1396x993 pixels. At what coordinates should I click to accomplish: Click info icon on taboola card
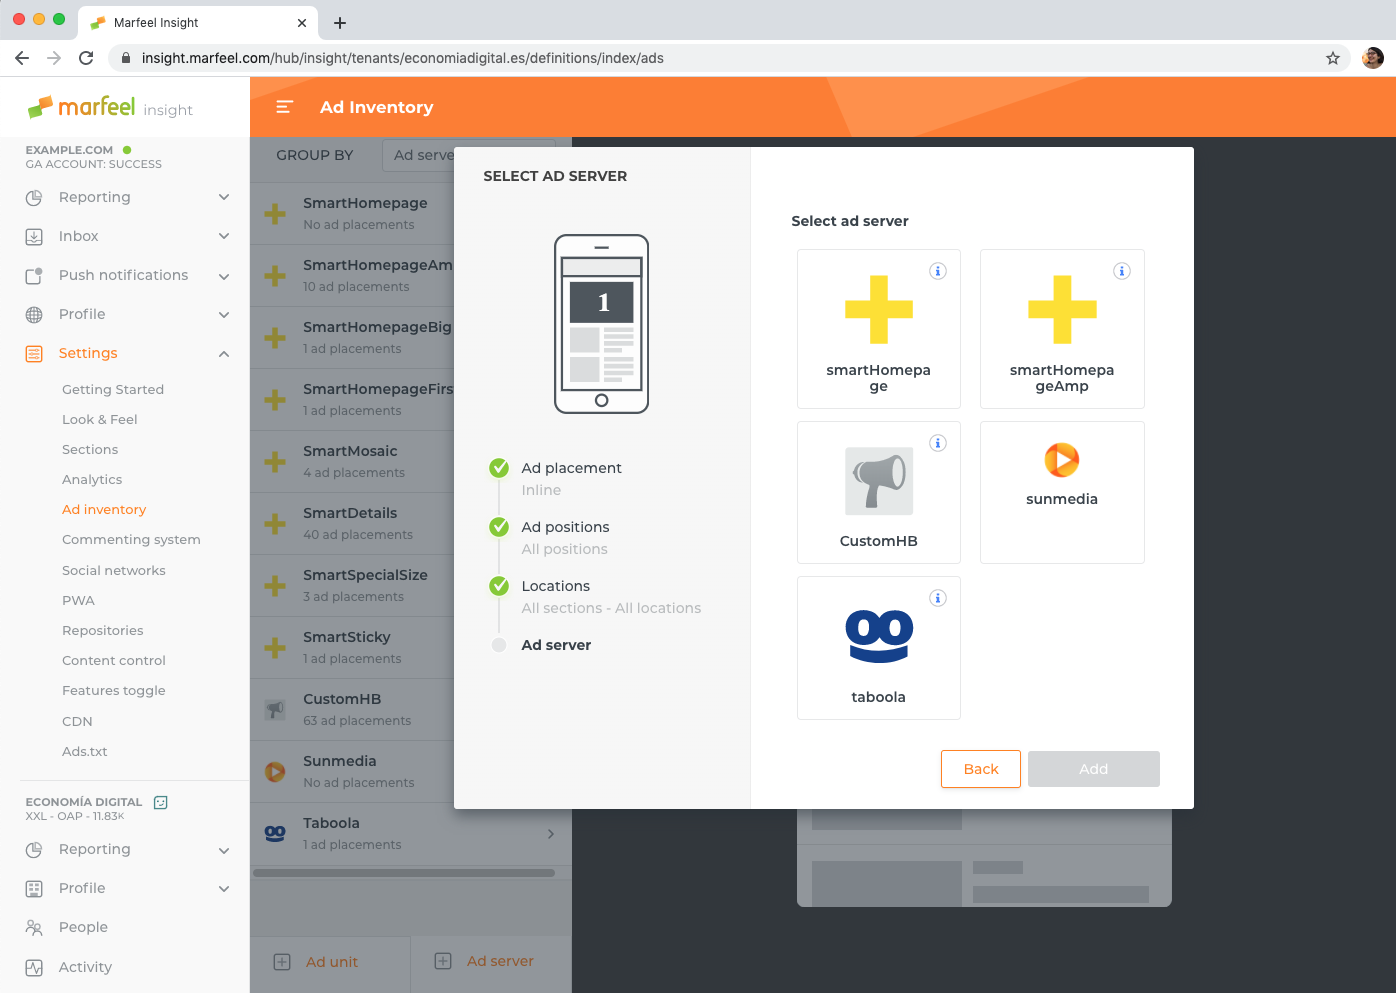pyautogui.click(x=938, y=598)
